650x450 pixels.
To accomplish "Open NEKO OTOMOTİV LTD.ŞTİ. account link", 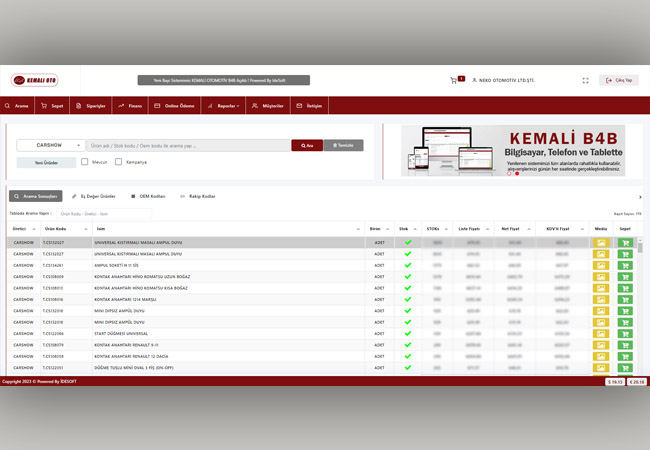I will [503, 80].
